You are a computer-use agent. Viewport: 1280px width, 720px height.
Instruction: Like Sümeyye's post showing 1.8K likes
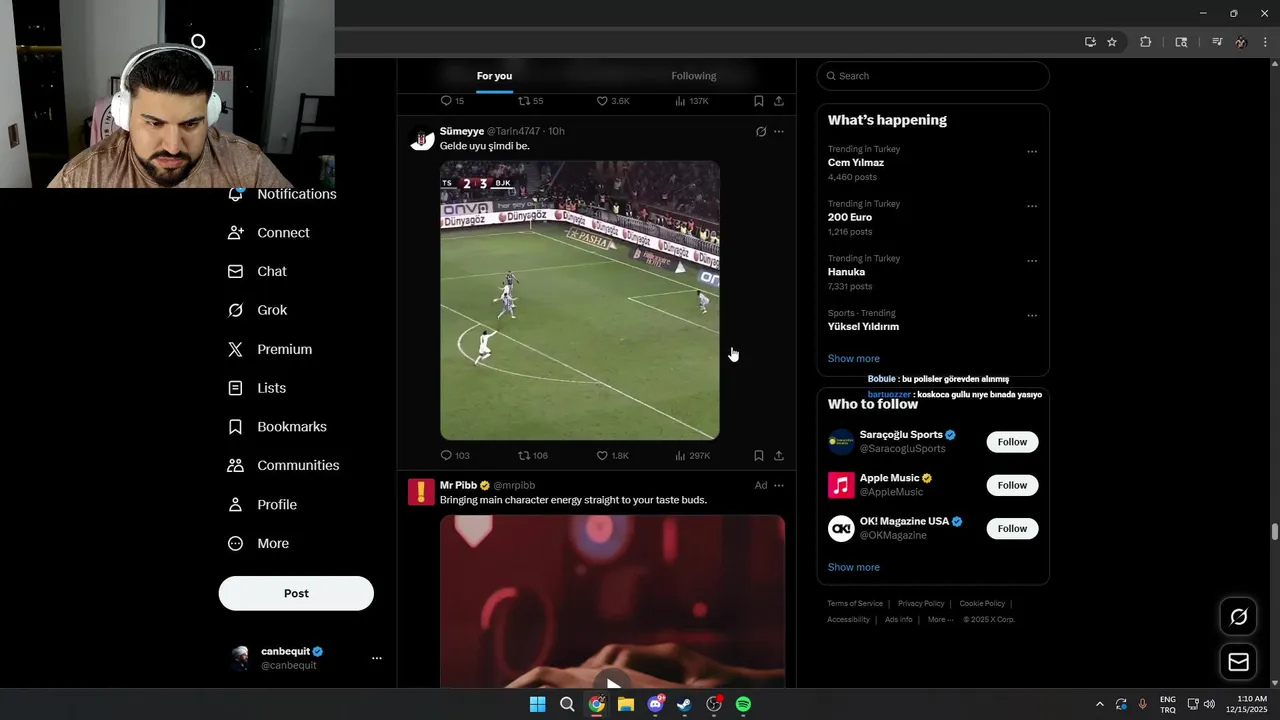(x=612, y=456)
